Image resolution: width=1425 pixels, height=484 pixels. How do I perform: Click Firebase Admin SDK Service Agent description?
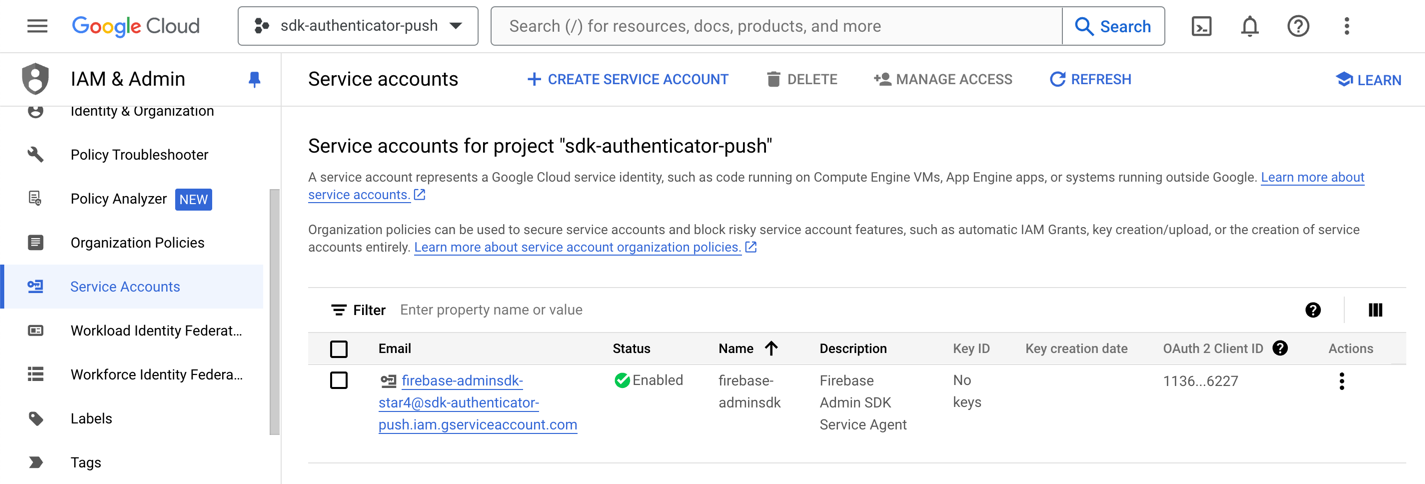tap(863, 403)
